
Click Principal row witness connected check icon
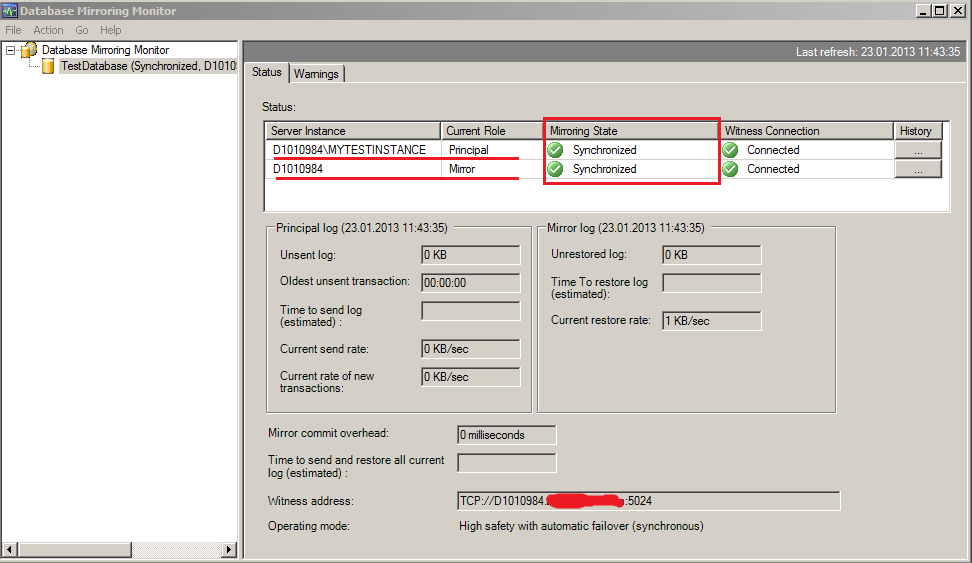(x=730, y=150)
